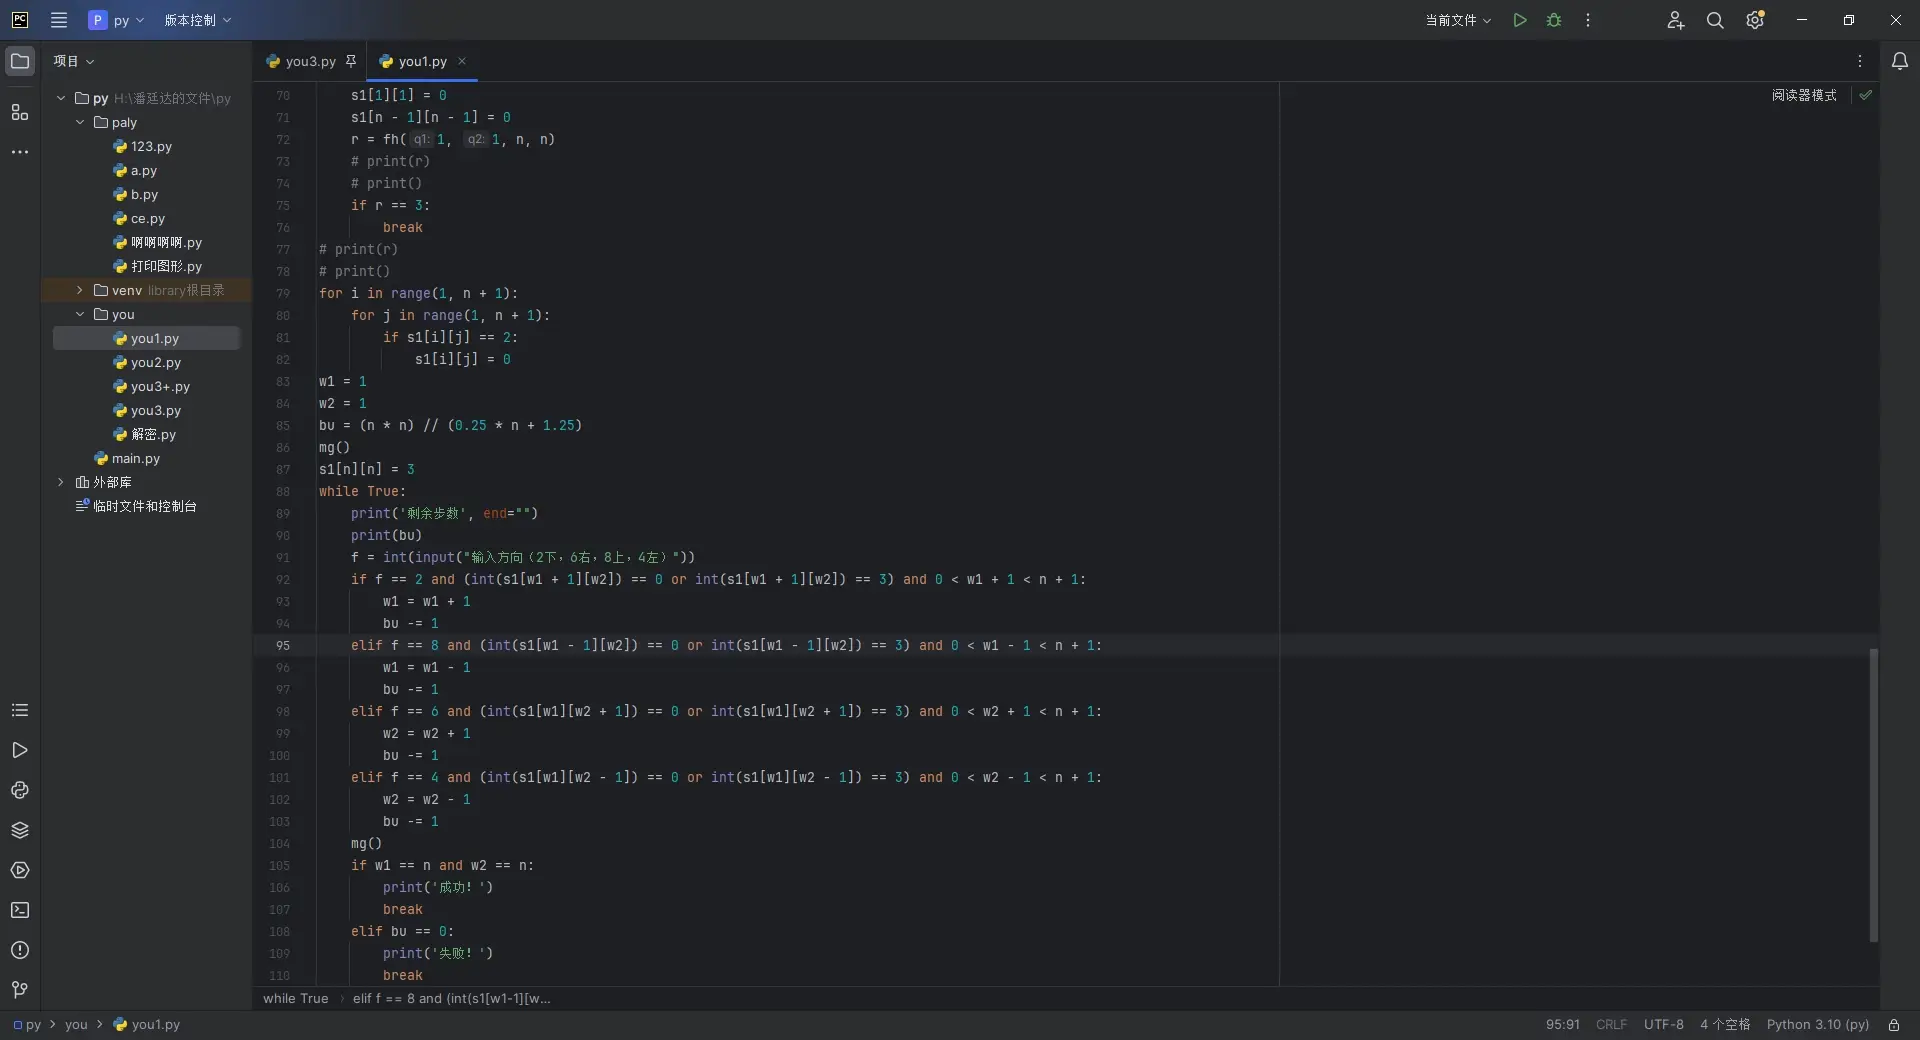
Task: Open the Project view dropdown
Action: pos(74,61)
